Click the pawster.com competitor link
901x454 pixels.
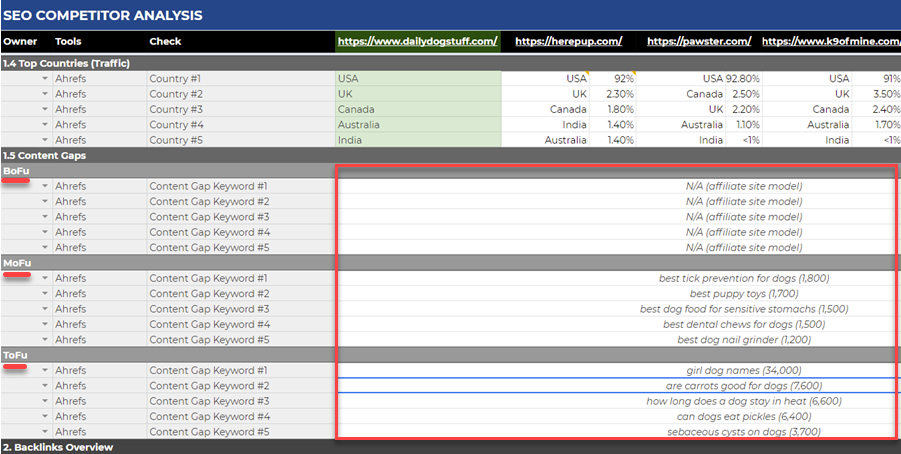[x=698, y=41]
